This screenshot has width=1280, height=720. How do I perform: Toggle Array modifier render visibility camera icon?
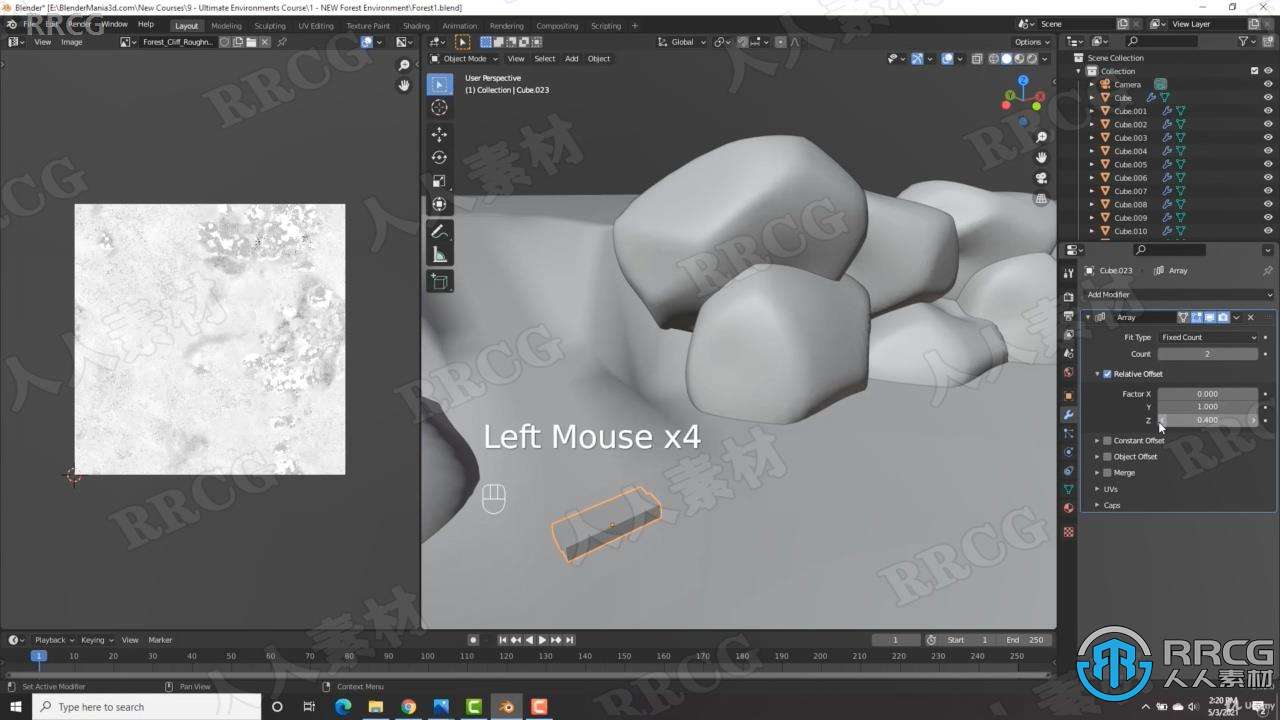coord(1222,317)
